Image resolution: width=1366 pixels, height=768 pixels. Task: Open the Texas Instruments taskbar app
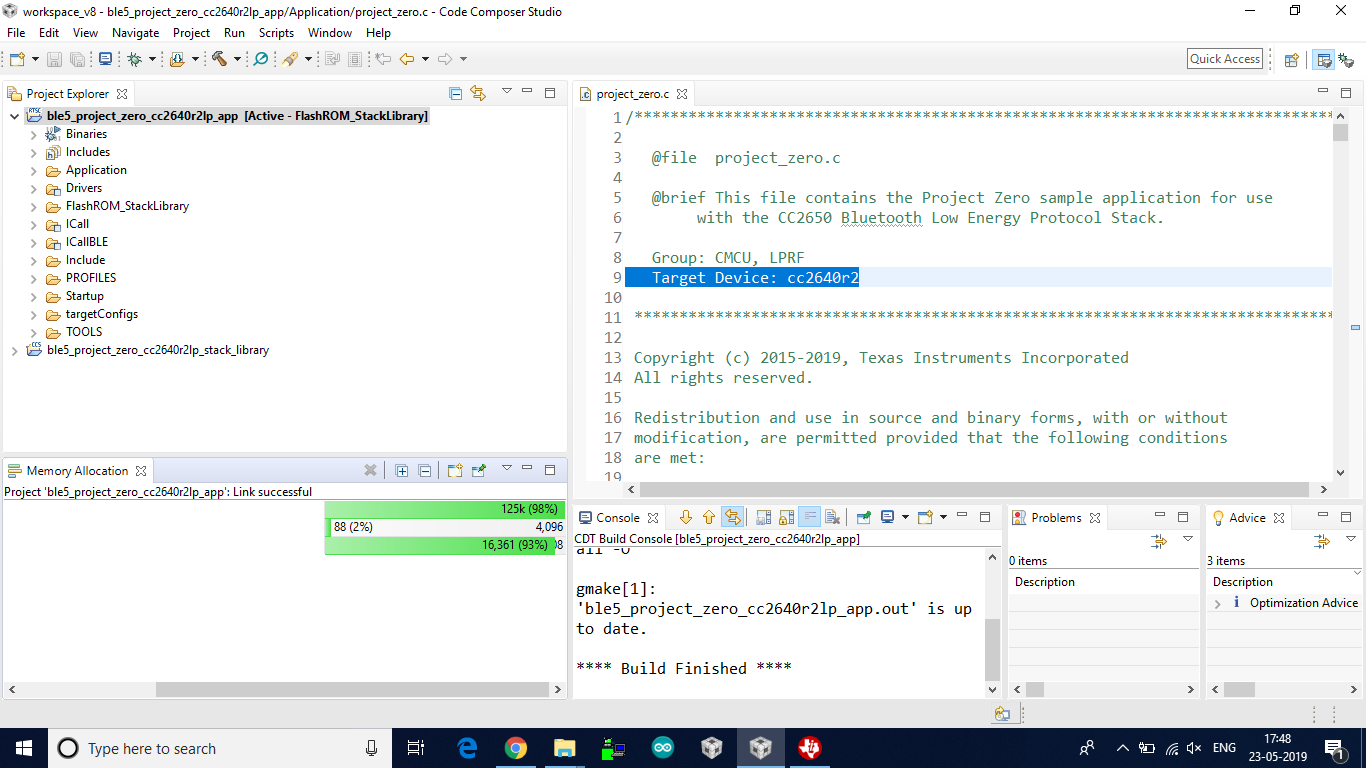tap(810, 748)
